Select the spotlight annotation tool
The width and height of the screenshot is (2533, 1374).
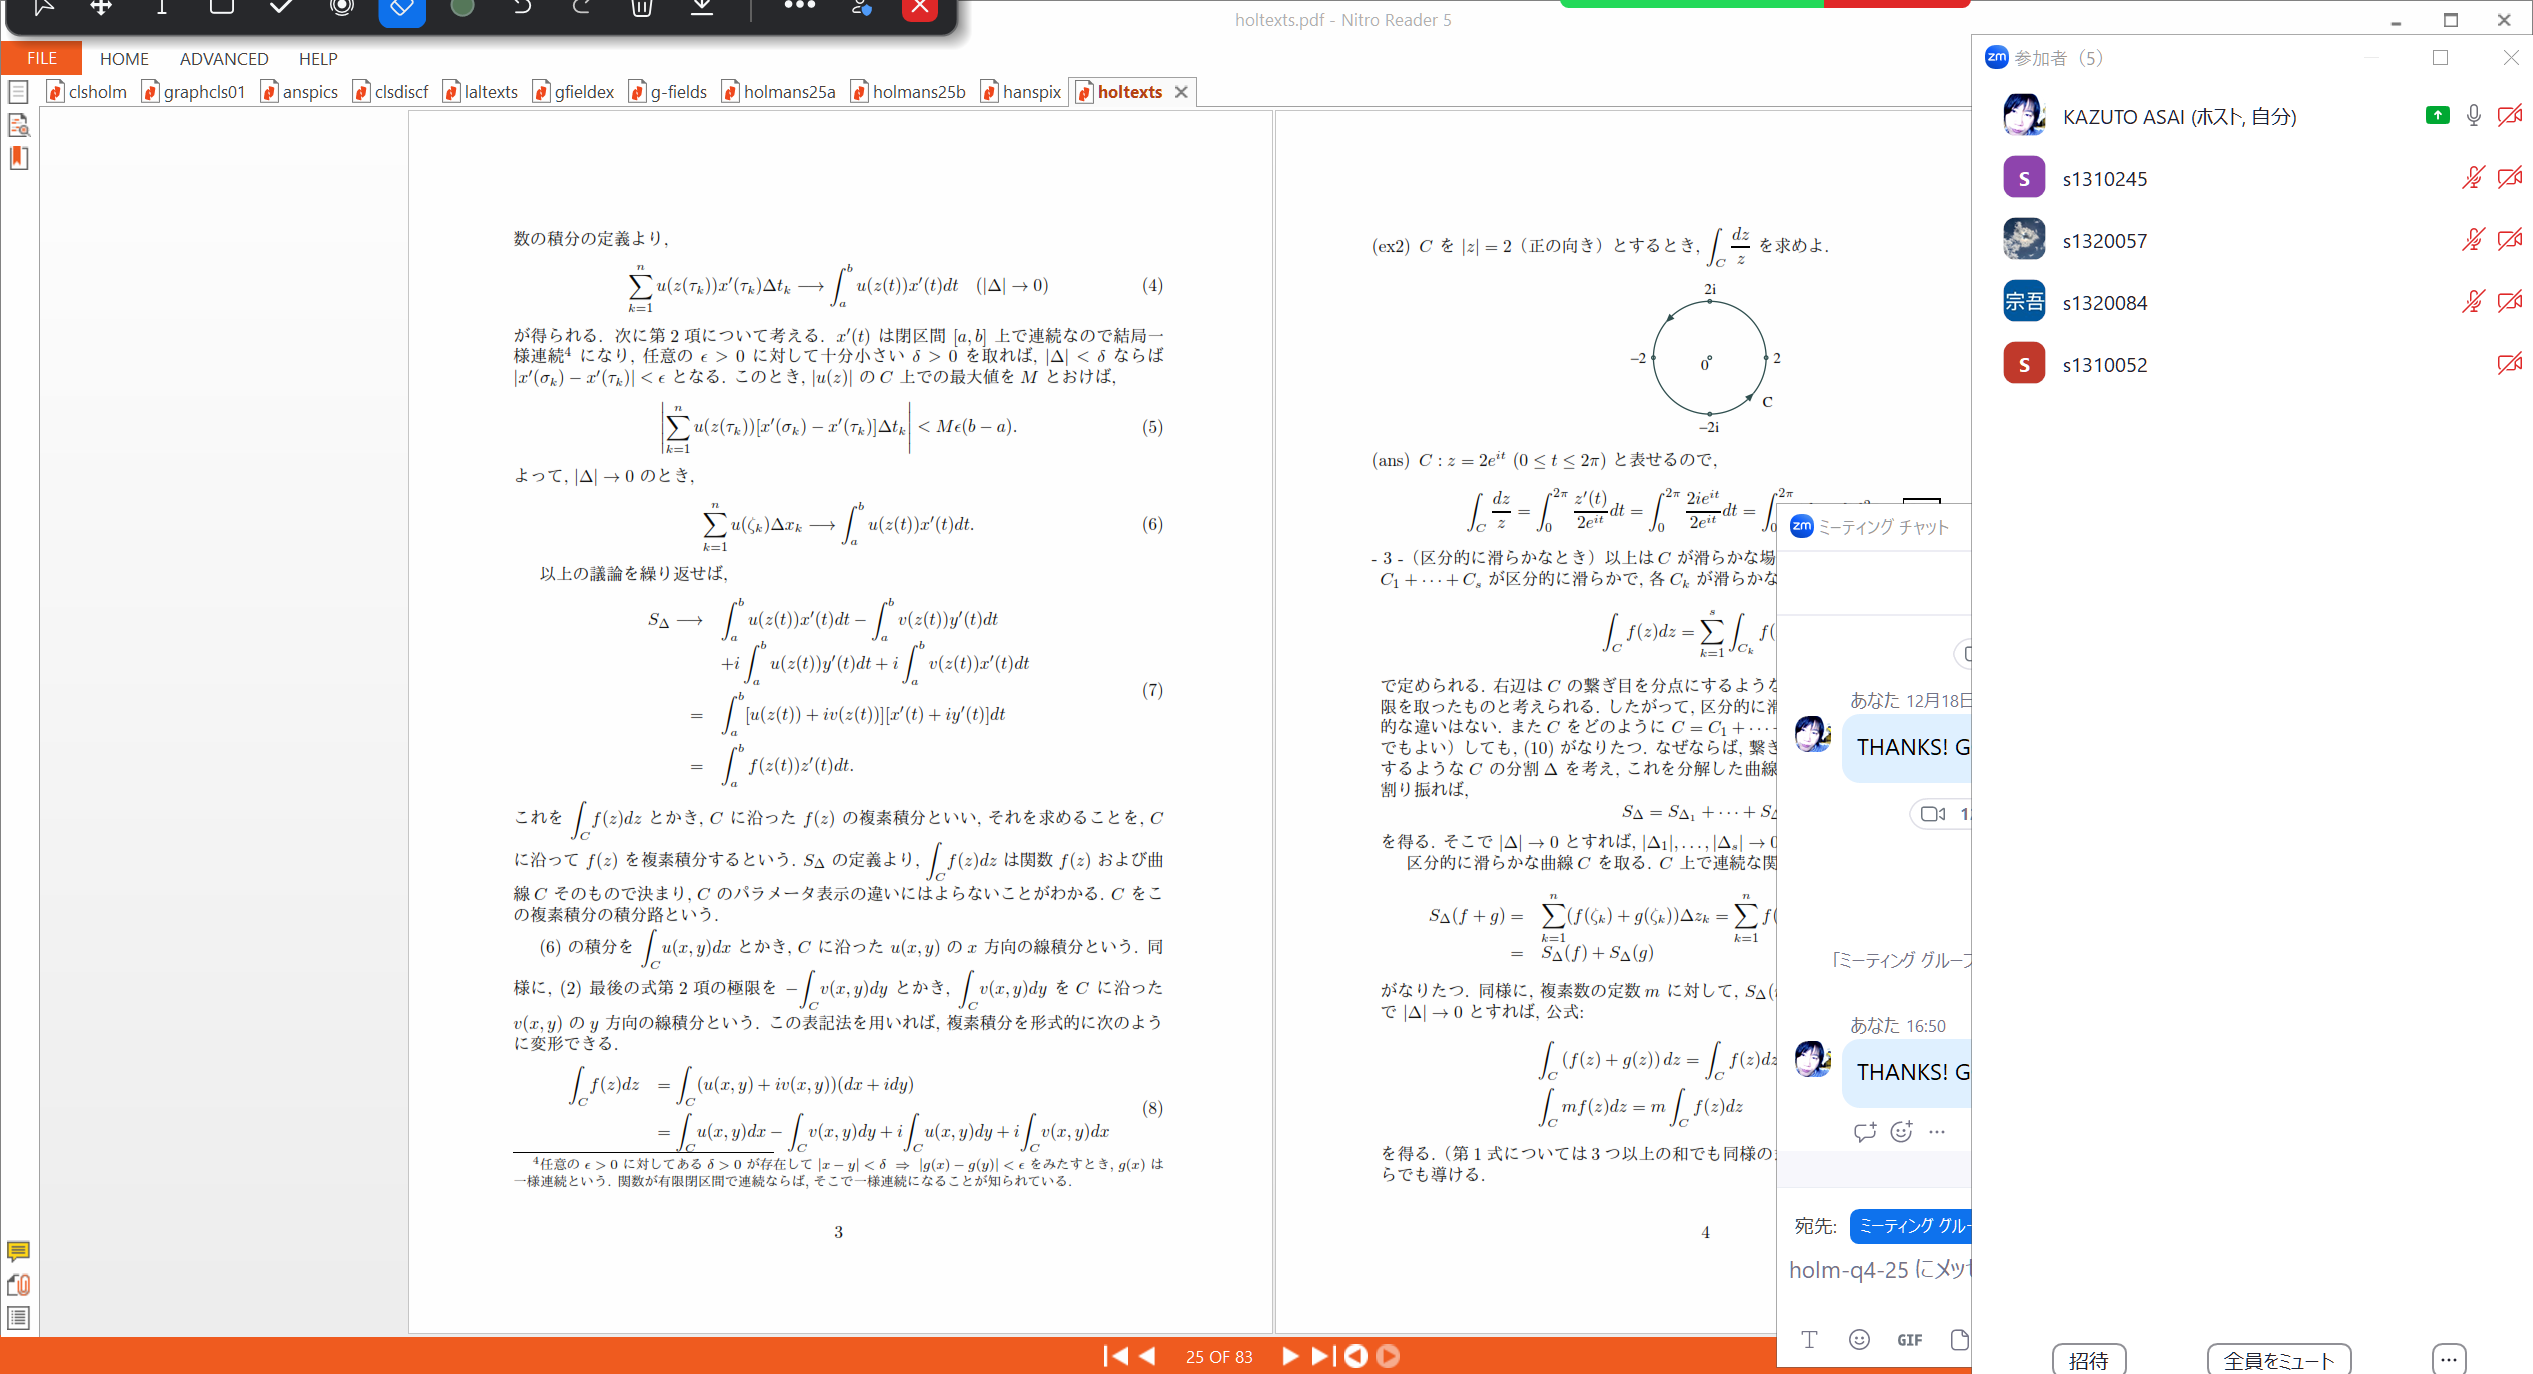point(342,8)
